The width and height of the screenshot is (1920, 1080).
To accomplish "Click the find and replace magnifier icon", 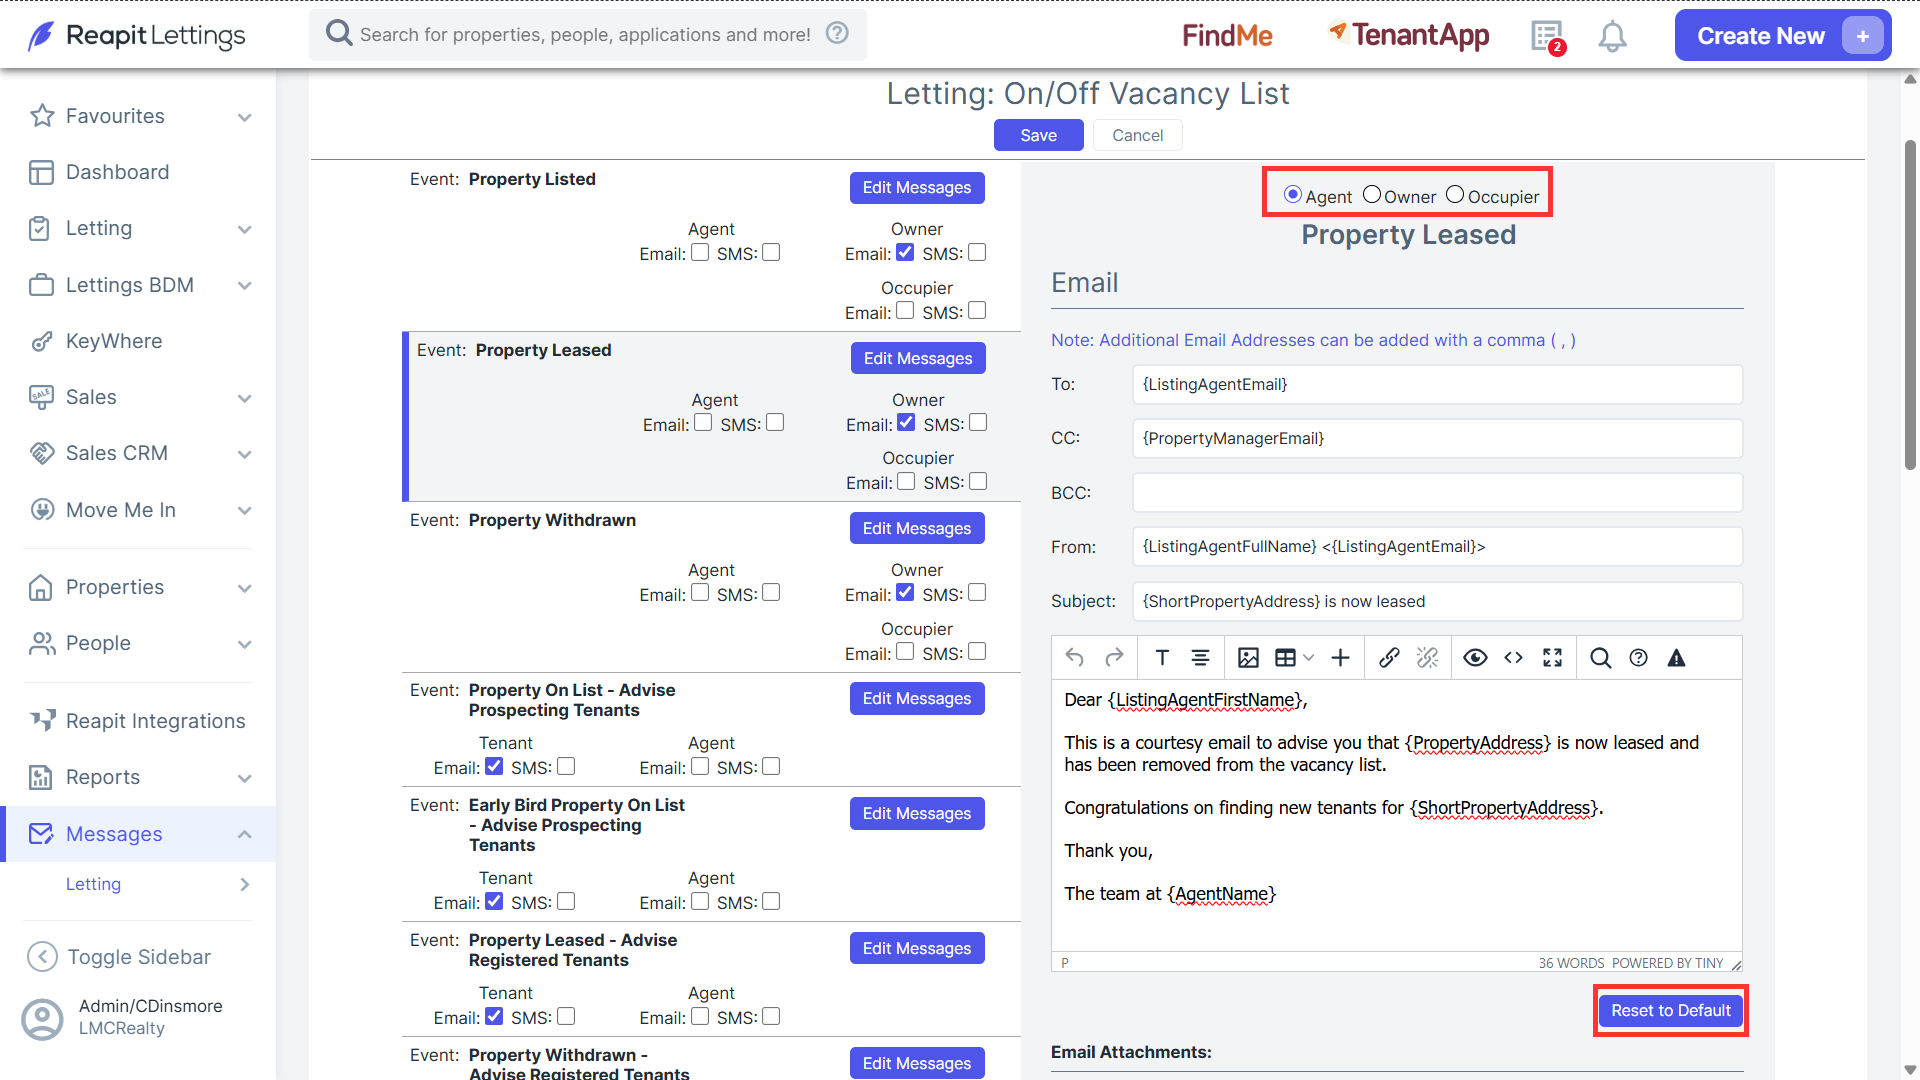I will click(1600, 658).
